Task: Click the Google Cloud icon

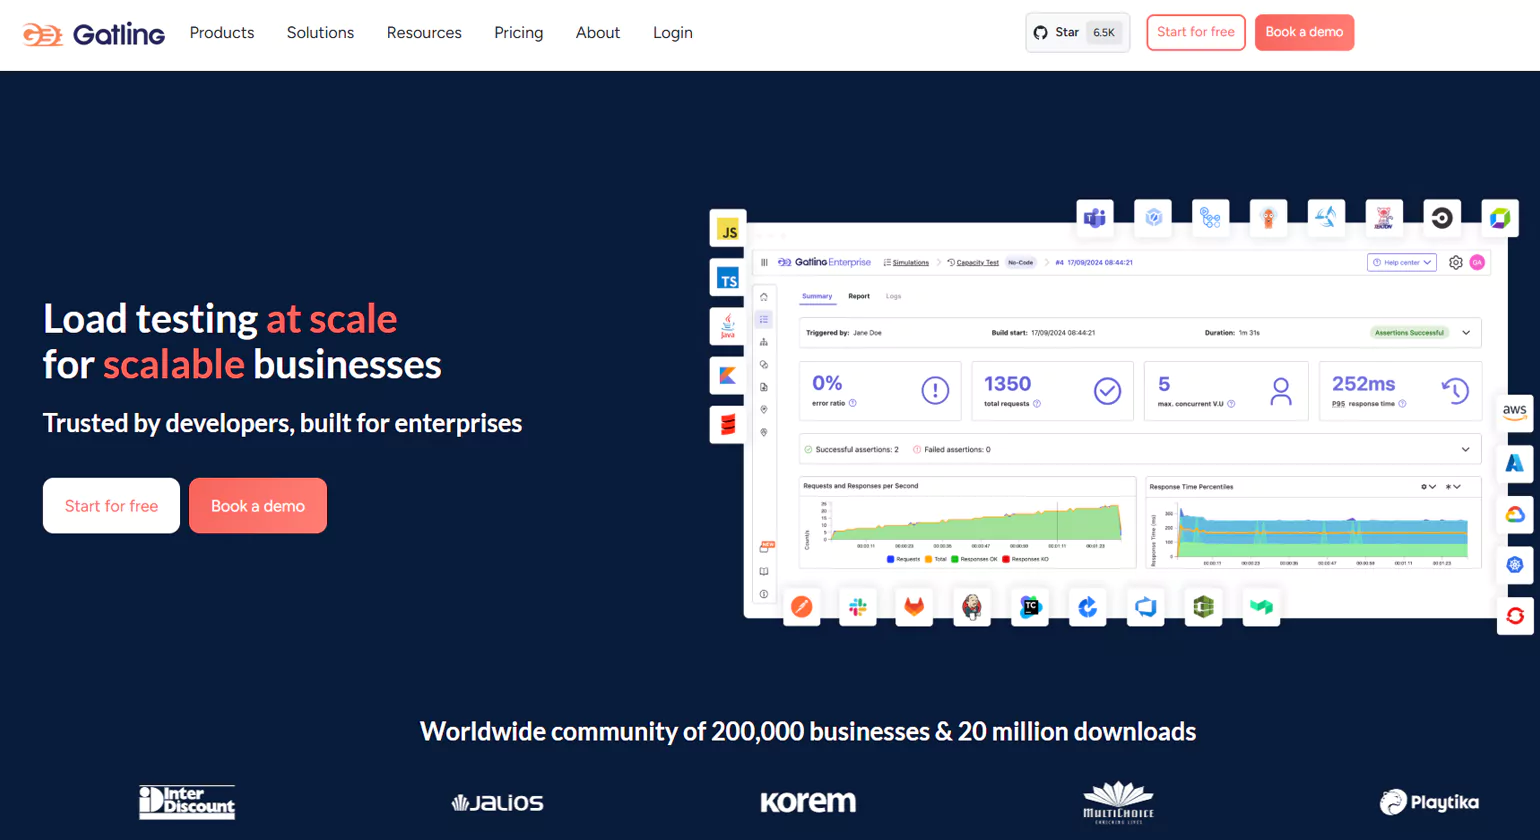Action: [1514, 515]
